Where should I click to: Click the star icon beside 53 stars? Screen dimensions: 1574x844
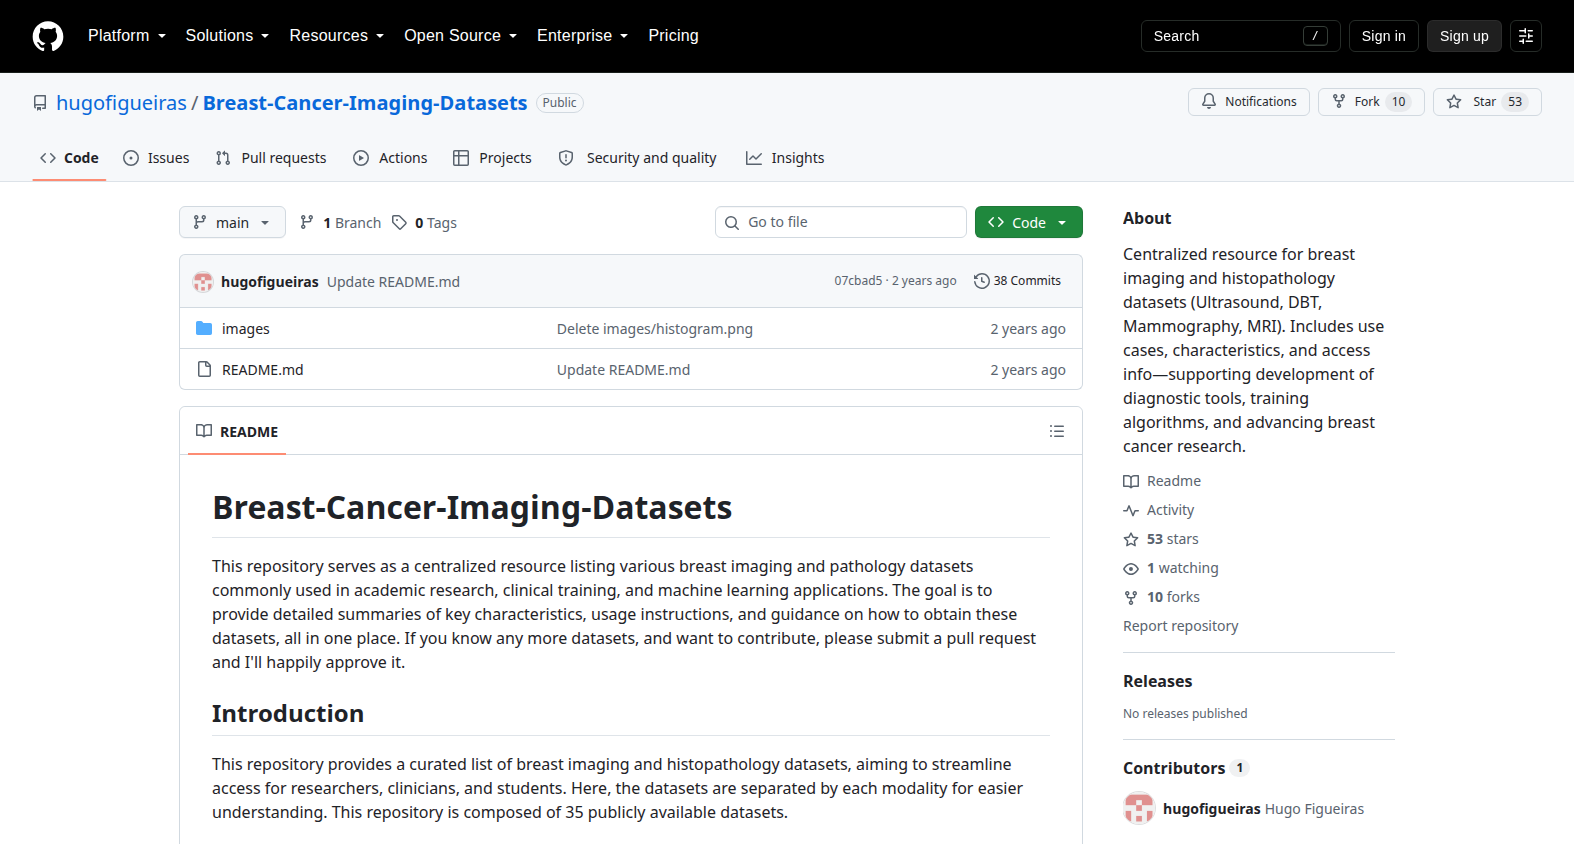coord(1131,539)
